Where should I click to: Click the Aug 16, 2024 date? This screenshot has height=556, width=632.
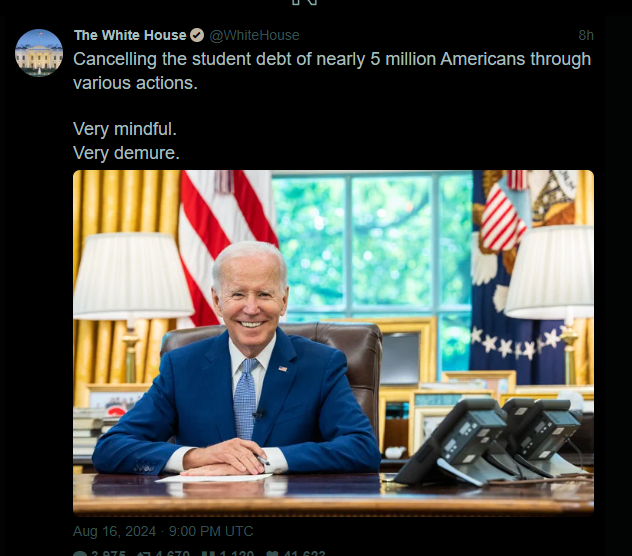click(114, 531)
